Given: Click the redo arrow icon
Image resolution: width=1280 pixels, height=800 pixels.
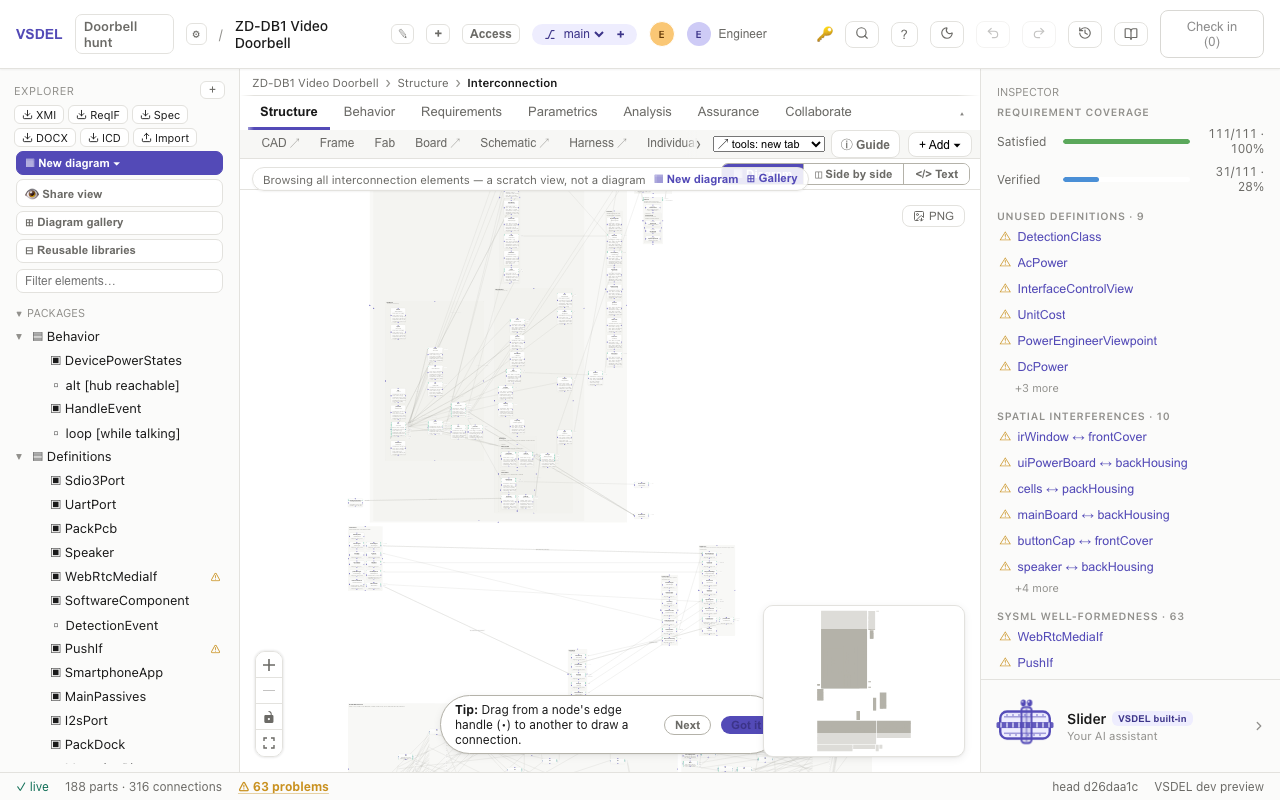Looking at the screenshot, I should [x=1038, y=34].
